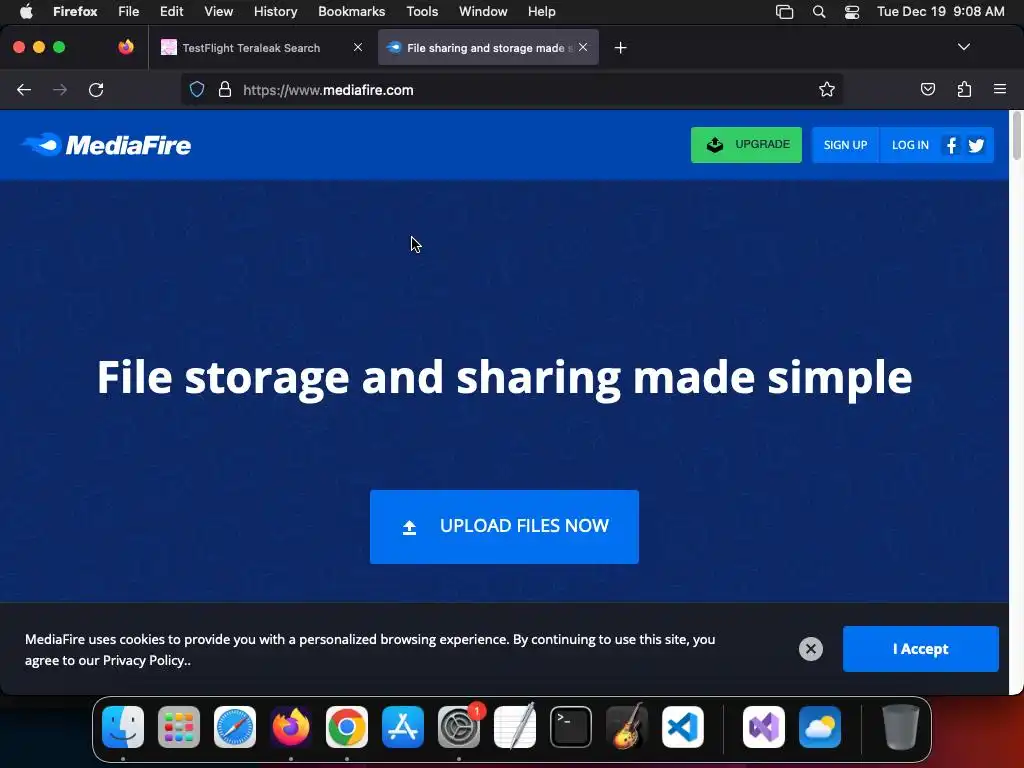
Task: Click the forward navigation arrow
Action: [x=60, y=89]
